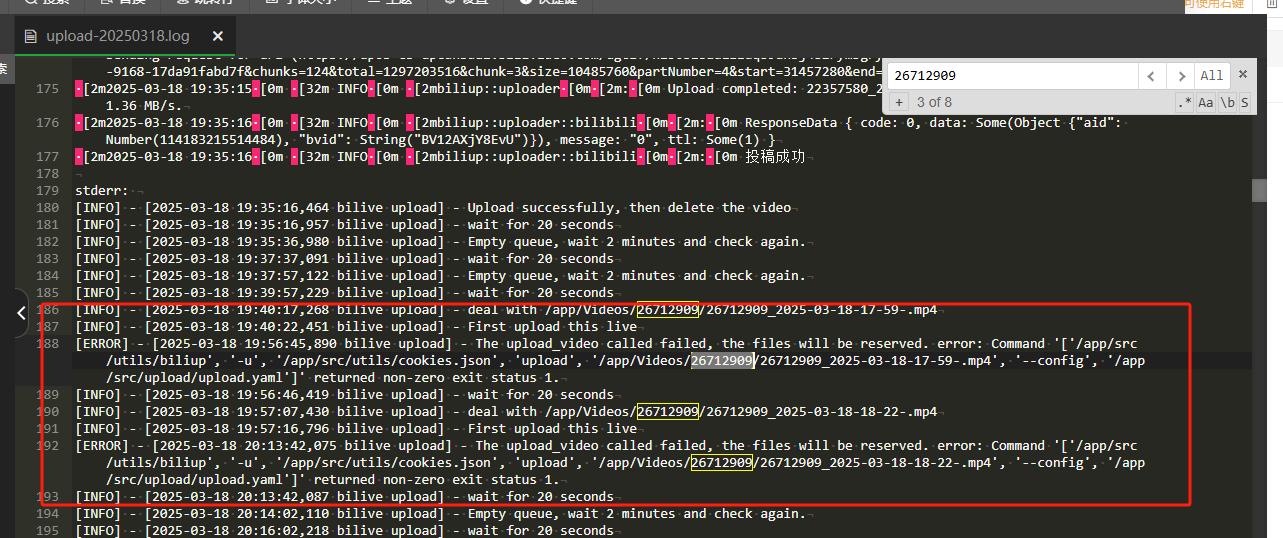The width and height of the screenshot is (1283, 538).
Task: Click line number 177 in the gutter
Action: [x=46, y=157]
